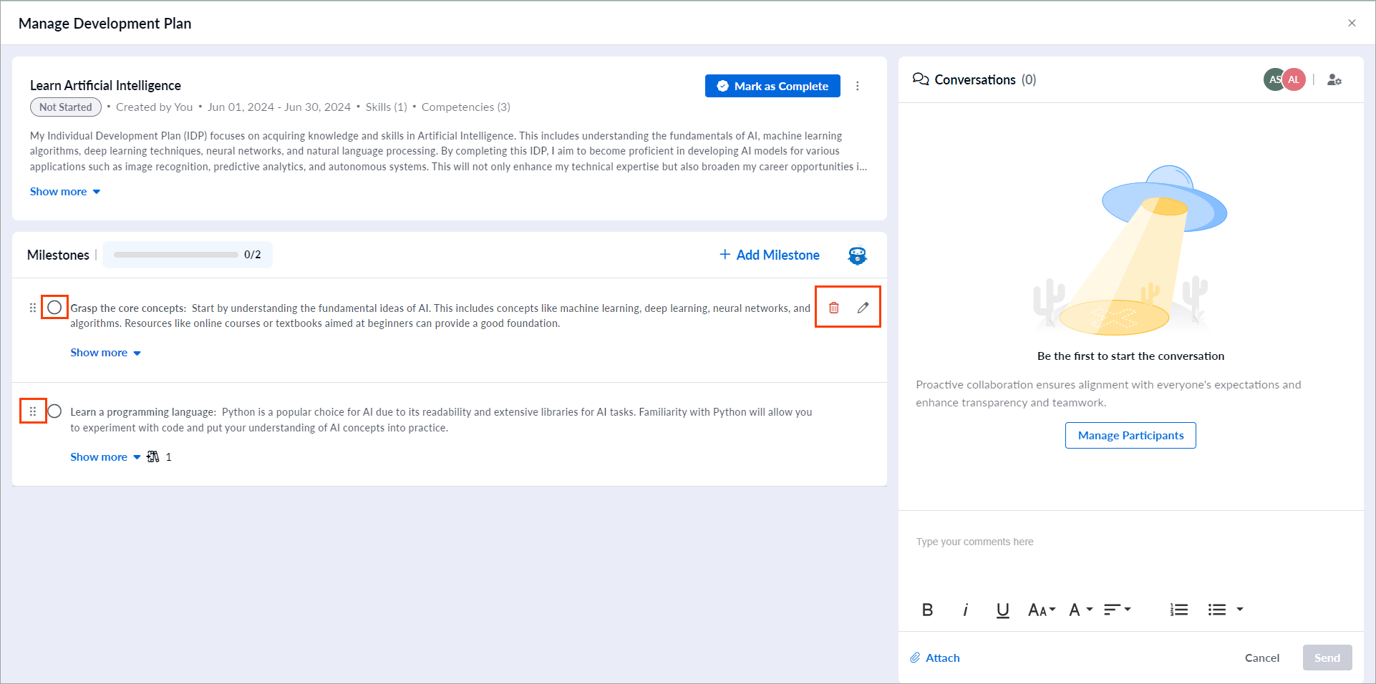Click the numbered list icon
Screen dimensions: 1376x684
tap(1178, 609)
